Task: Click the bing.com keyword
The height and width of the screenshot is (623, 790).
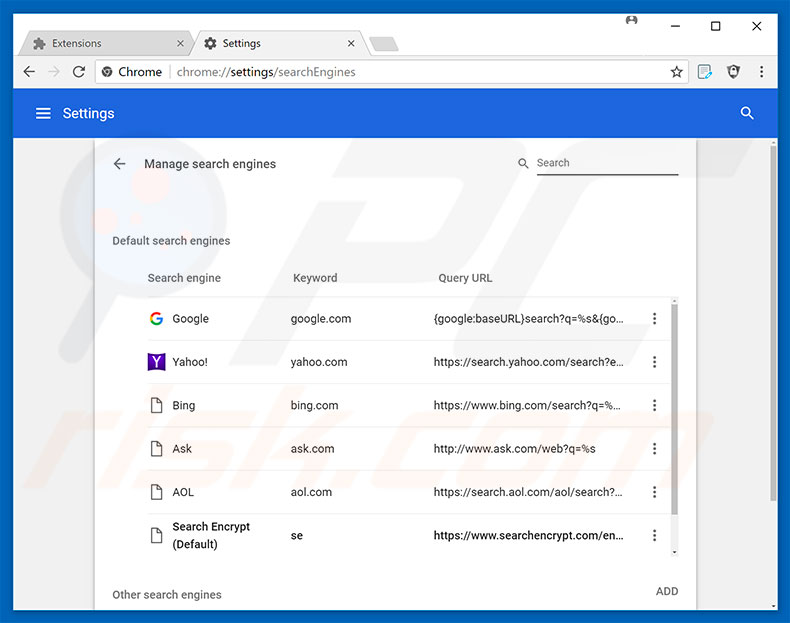Action: coord(314,405)
